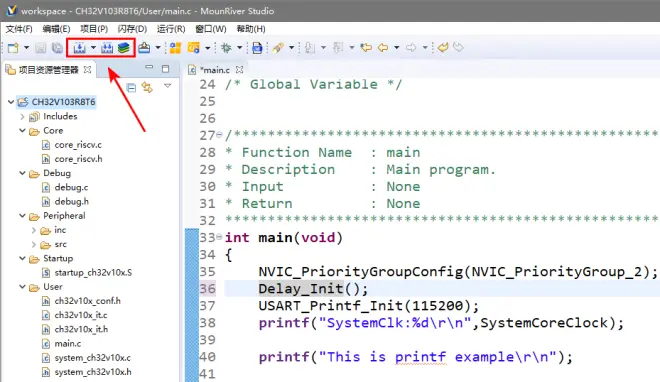Minimize the project explorer panel
Image resolution: width=660 pixels, height=382 pixels.
click(x=149, y=67)
